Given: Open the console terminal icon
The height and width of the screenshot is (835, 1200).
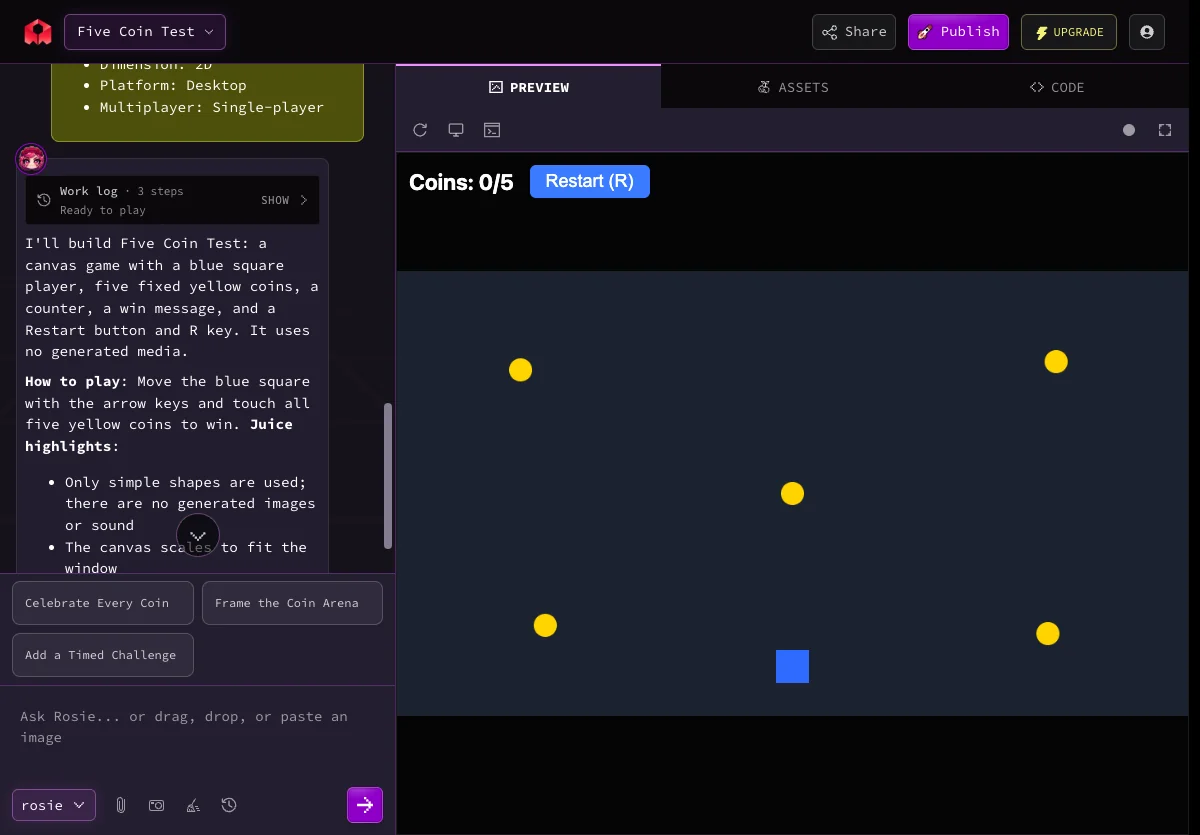Looking at the screenshot, I should pos(492,130).
